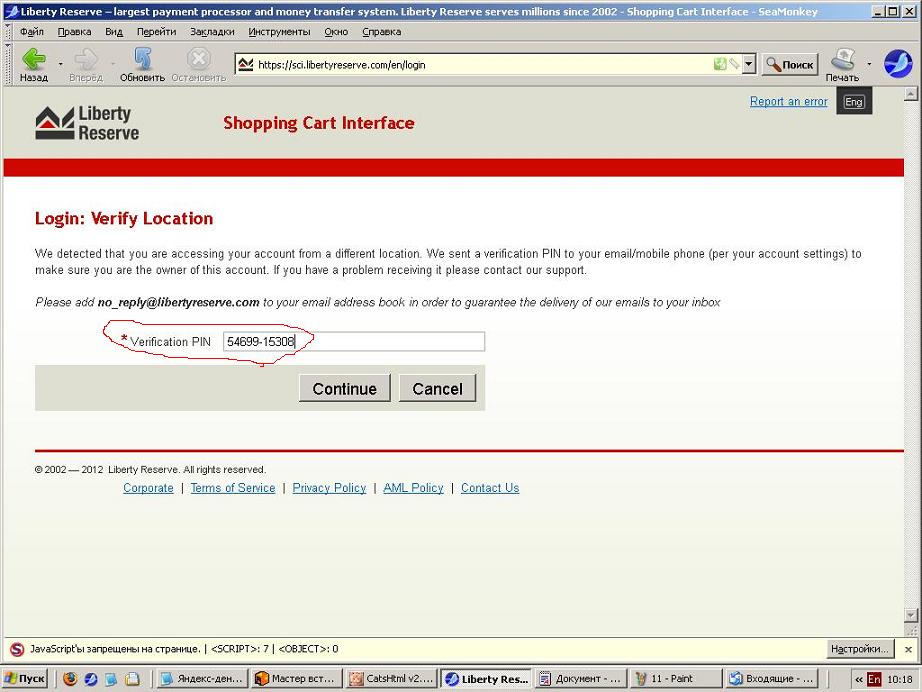
Task: Click the Остановить stop icon
Action: [199, 65]
